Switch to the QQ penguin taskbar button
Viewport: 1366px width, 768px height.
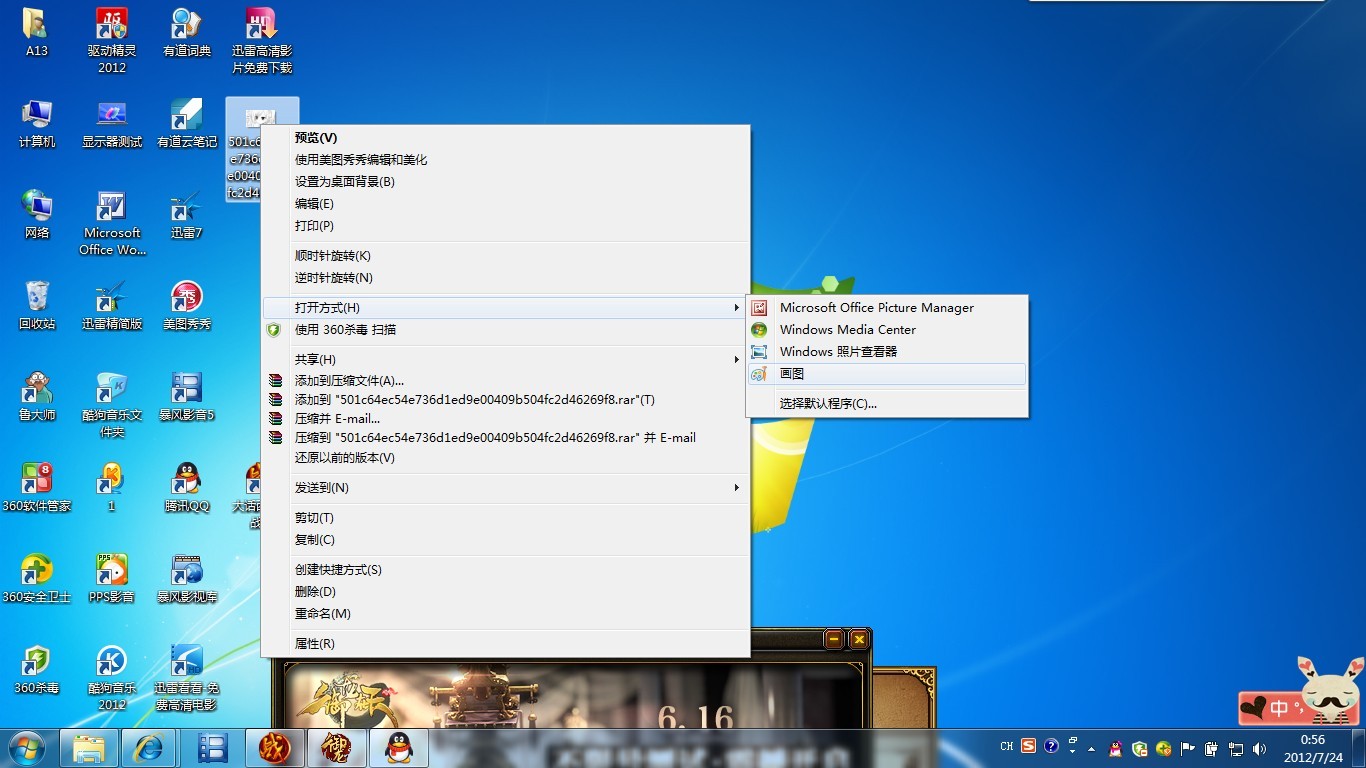point(399,748)
